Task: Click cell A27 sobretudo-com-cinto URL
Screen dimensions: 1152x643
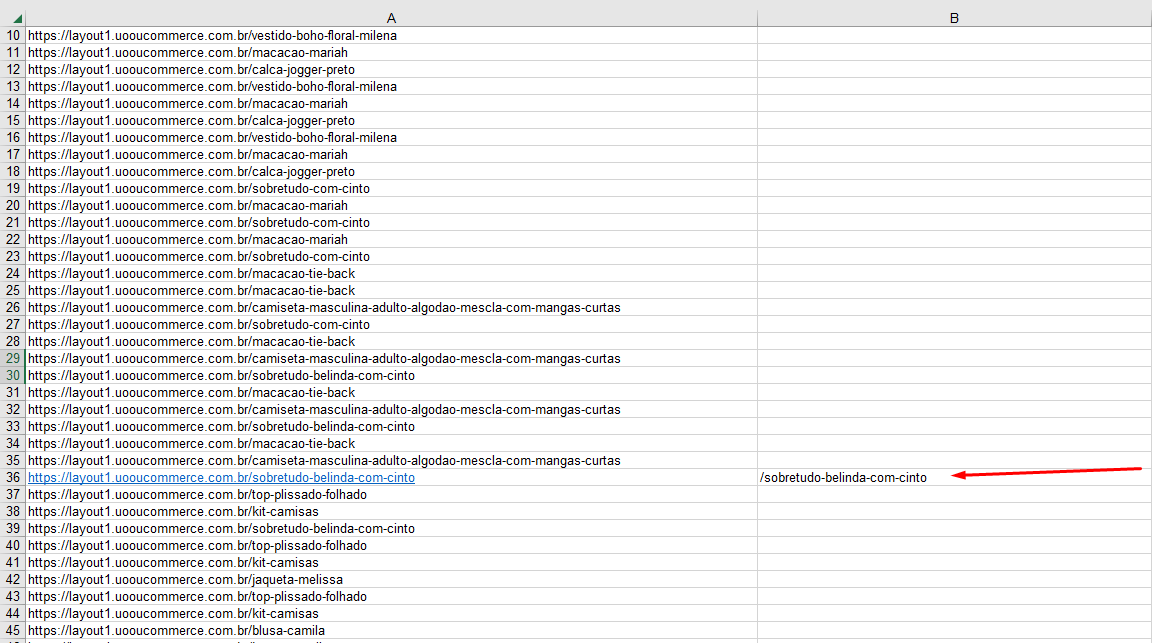Action: click(x=391, y=325)
